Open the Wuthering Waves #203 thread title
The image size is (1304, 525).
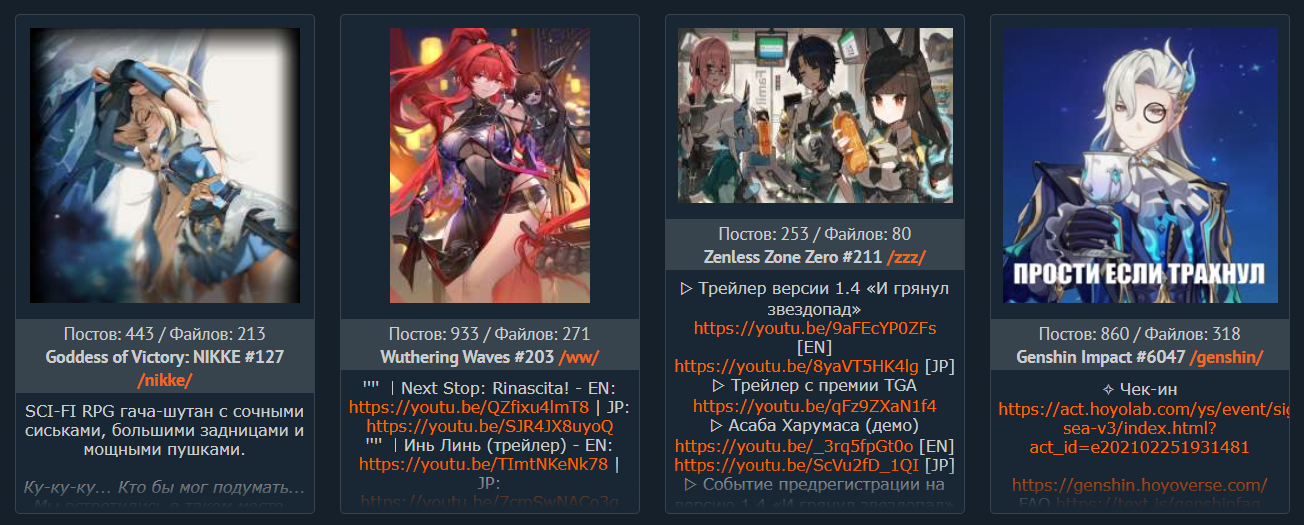point(467,357)
